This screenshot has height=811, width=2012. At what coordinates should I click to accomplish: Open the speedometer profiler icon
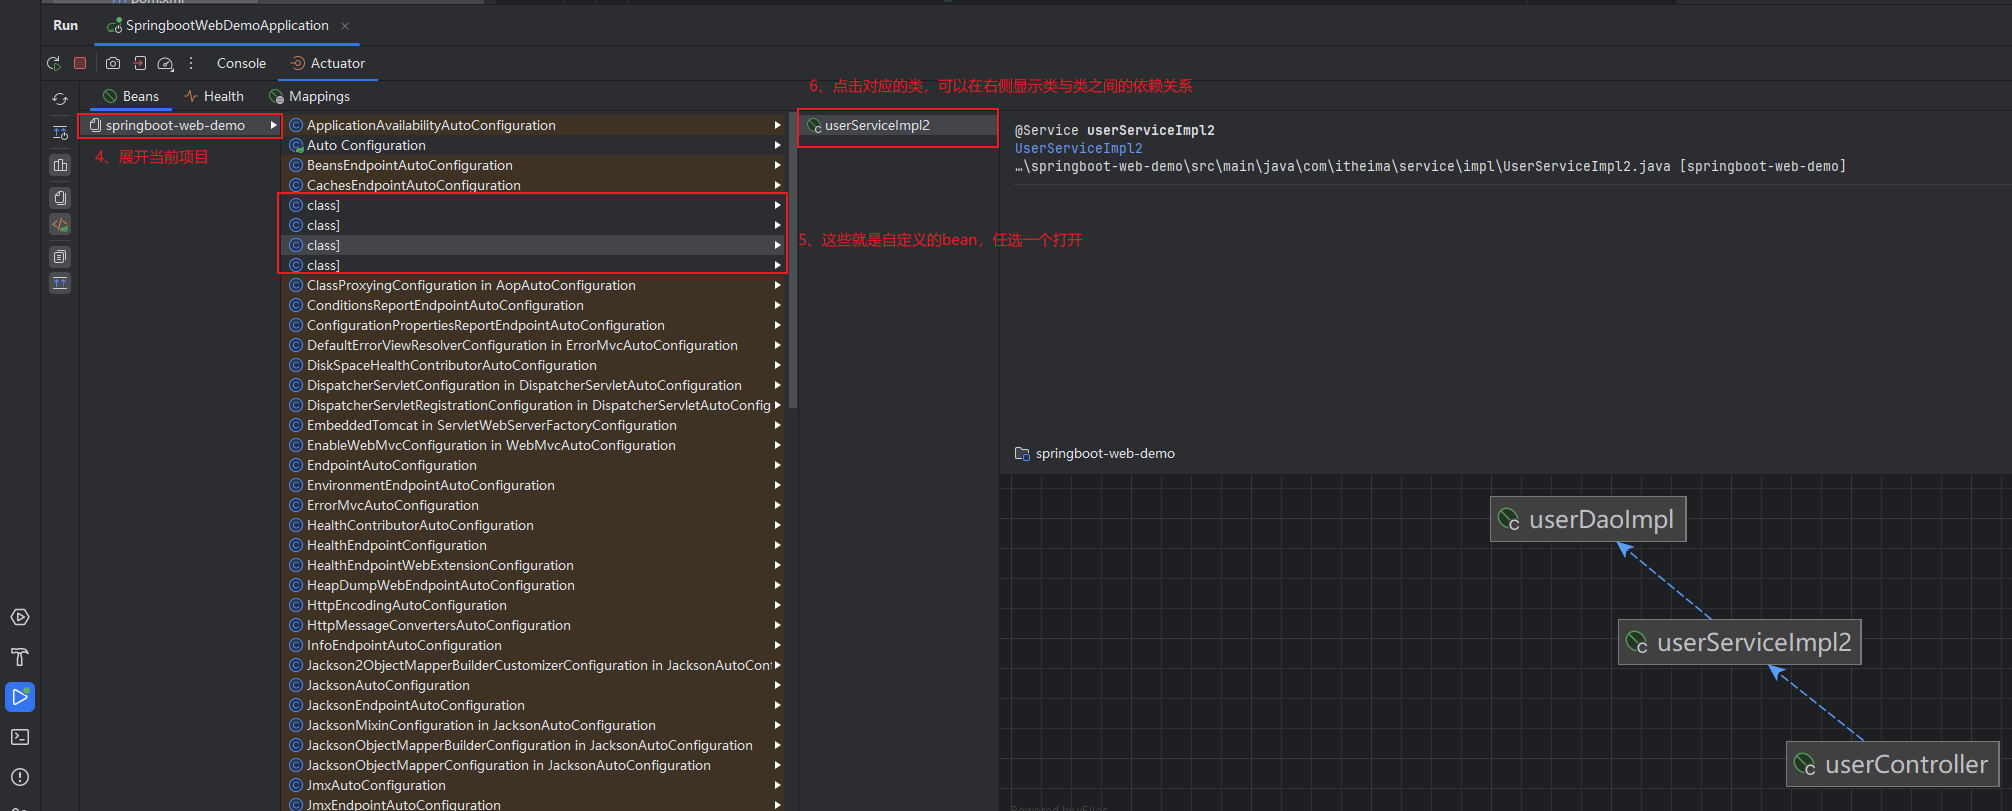(166, 63)
